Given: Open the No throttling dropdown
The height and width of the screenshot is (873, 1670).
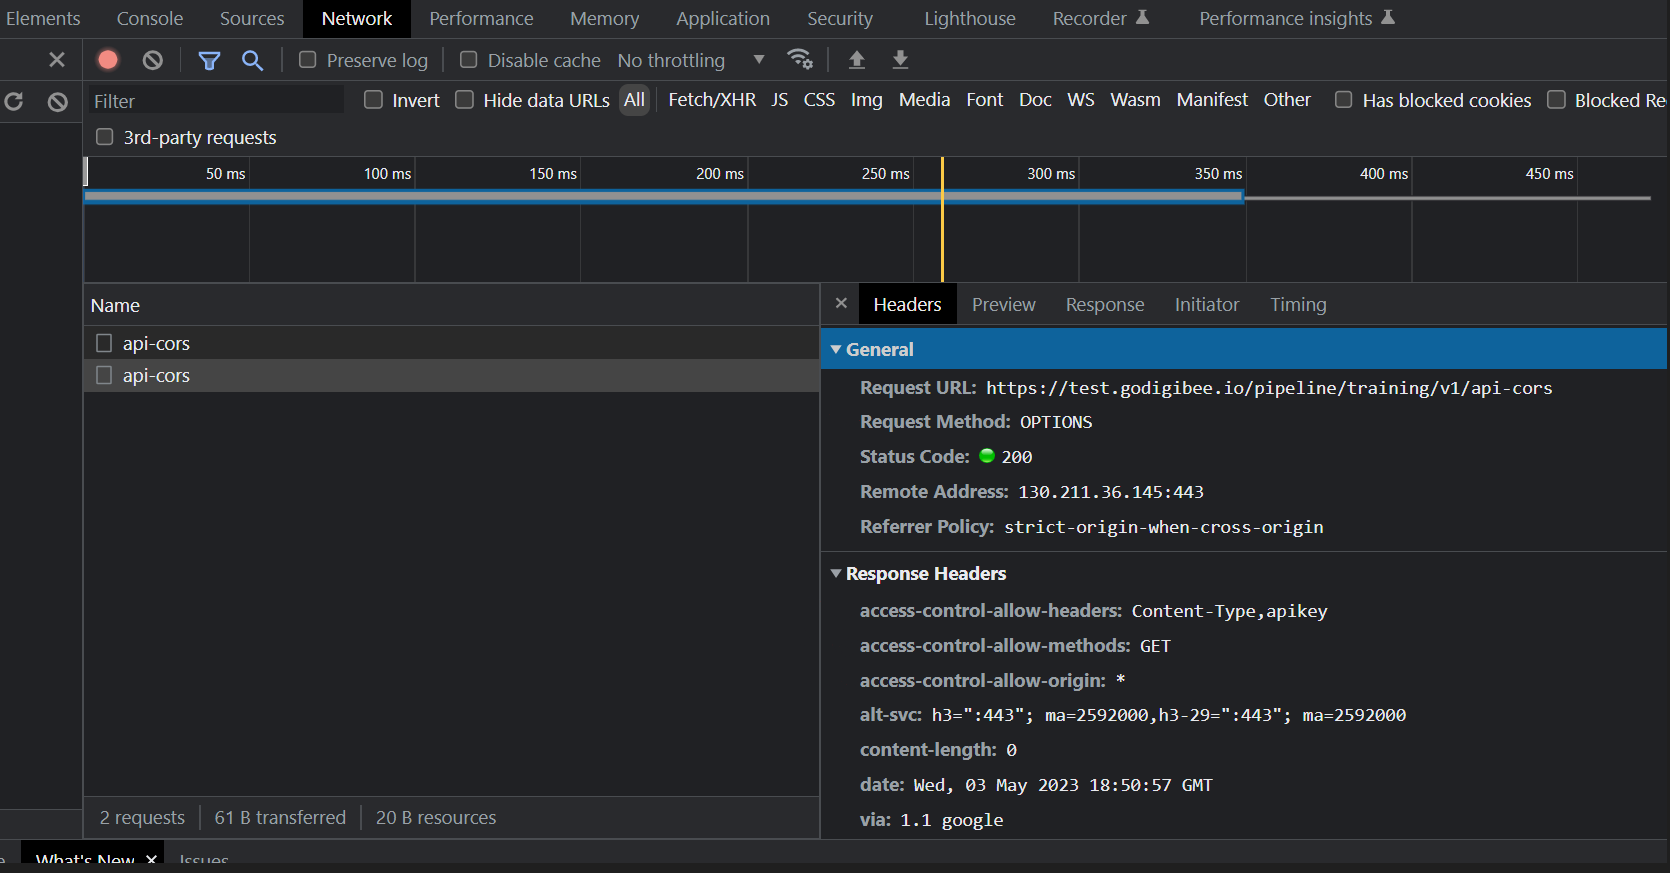Looking at the screenshot, I should click(690, 61).
